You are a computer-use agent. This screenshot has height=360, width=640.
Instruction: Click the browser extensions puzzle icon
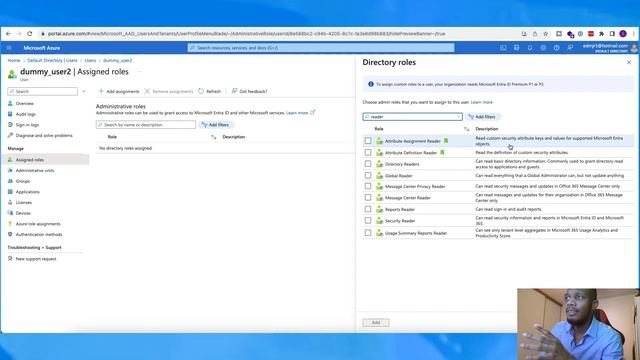(602, 34)
